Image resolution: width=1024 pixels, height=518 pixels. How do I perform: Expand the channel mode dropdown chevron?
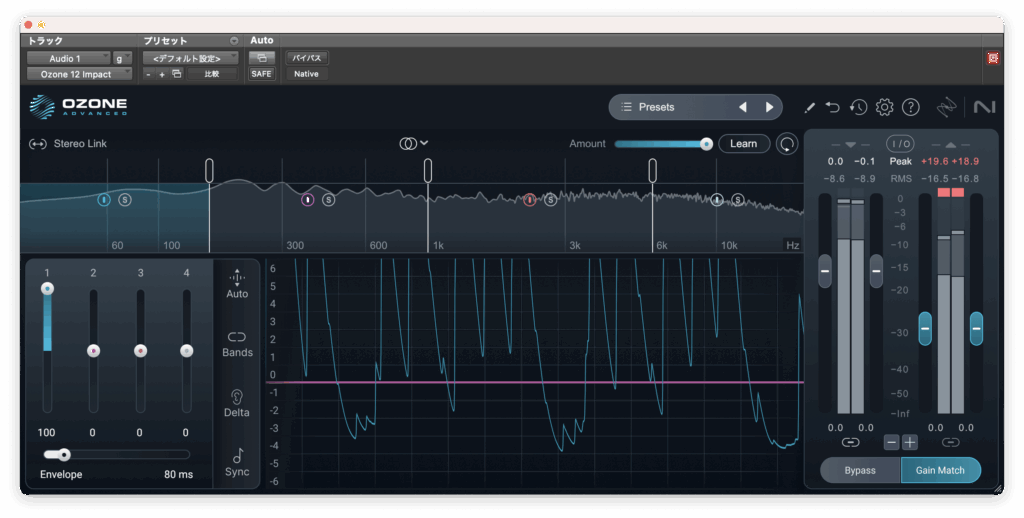424,143
